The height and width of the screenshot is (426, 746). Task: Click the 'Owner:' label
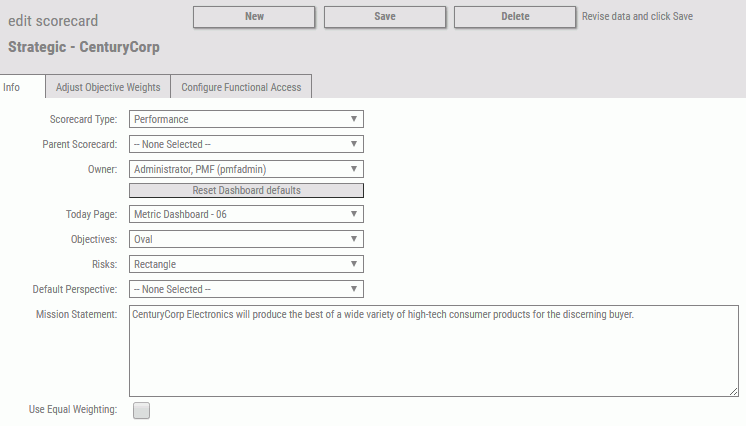pyautogui.click(x=102, y=169)
